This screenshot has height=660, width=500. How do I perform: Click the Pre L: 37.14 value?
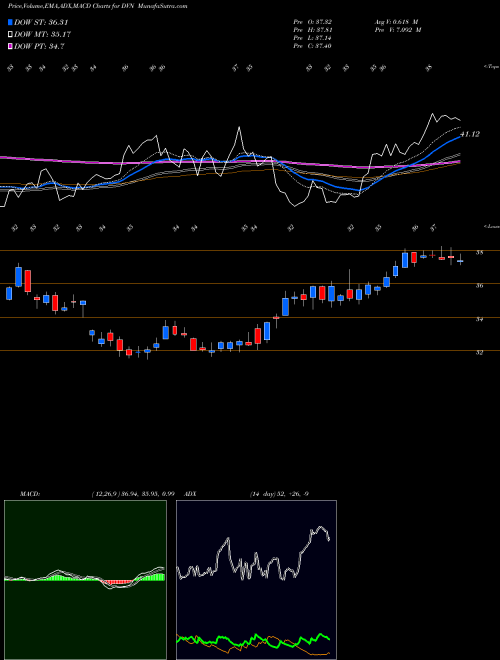pyautogui.click(x=313, y=38)
